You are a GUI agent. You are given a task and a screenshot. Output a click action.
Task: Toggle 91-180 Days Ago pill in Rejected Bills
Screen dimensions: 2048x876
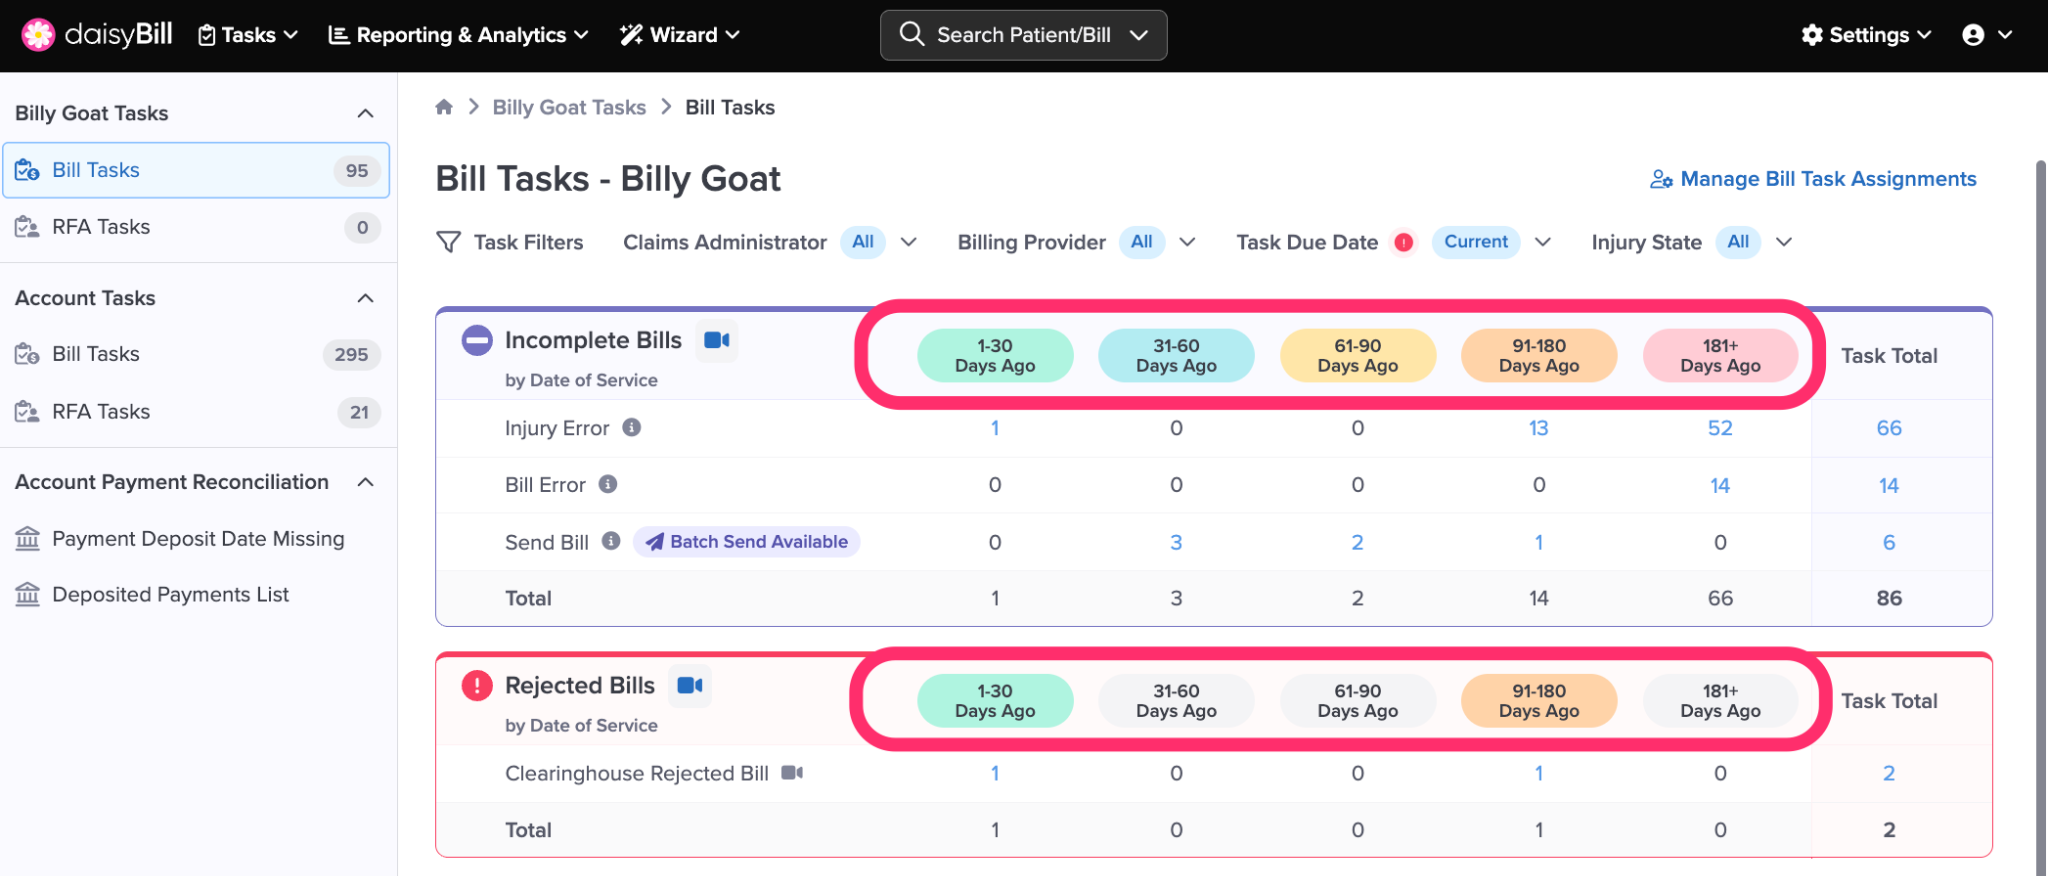tap(1538, 701)
